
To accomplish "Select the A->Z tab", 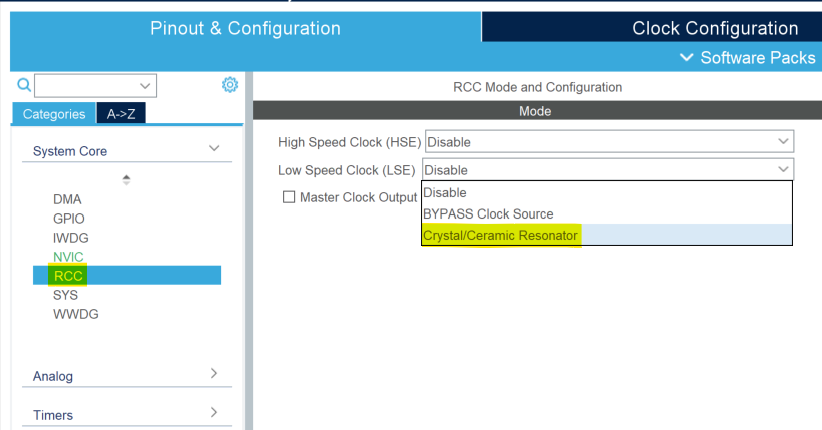I will click(x=121, y=114).
